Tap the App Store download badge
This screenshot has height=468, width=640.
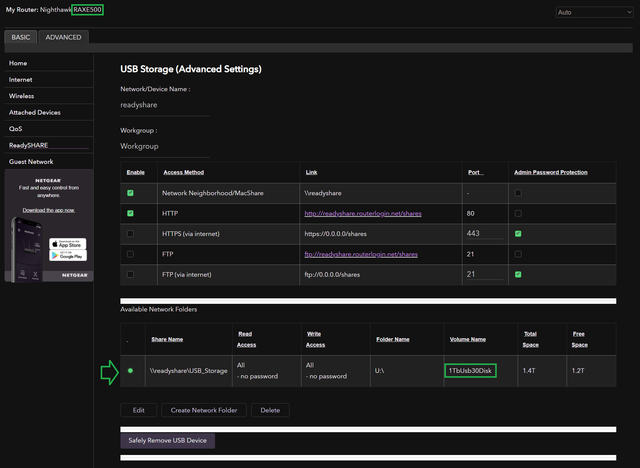(68, 244)
